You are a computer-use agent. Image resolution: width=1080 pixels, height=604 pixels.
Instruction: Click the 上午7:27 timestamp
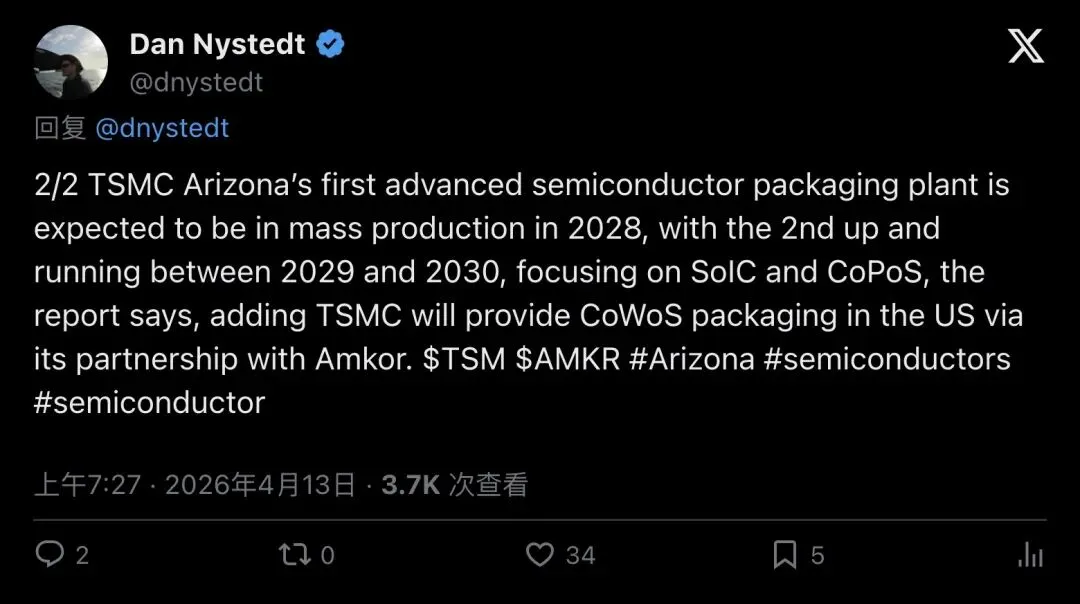point(88,486)
